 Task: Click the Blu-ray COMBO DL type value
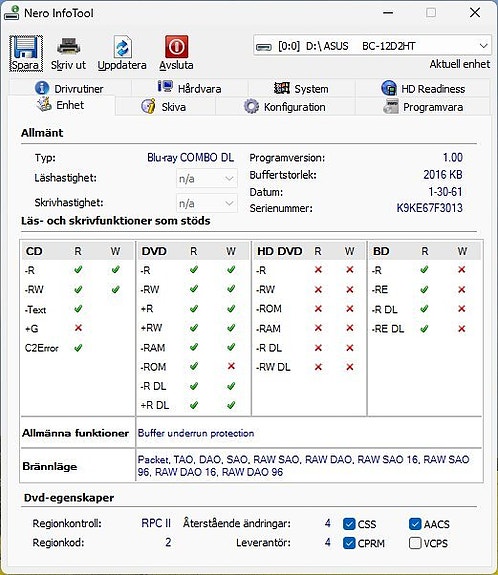(190, 158)
